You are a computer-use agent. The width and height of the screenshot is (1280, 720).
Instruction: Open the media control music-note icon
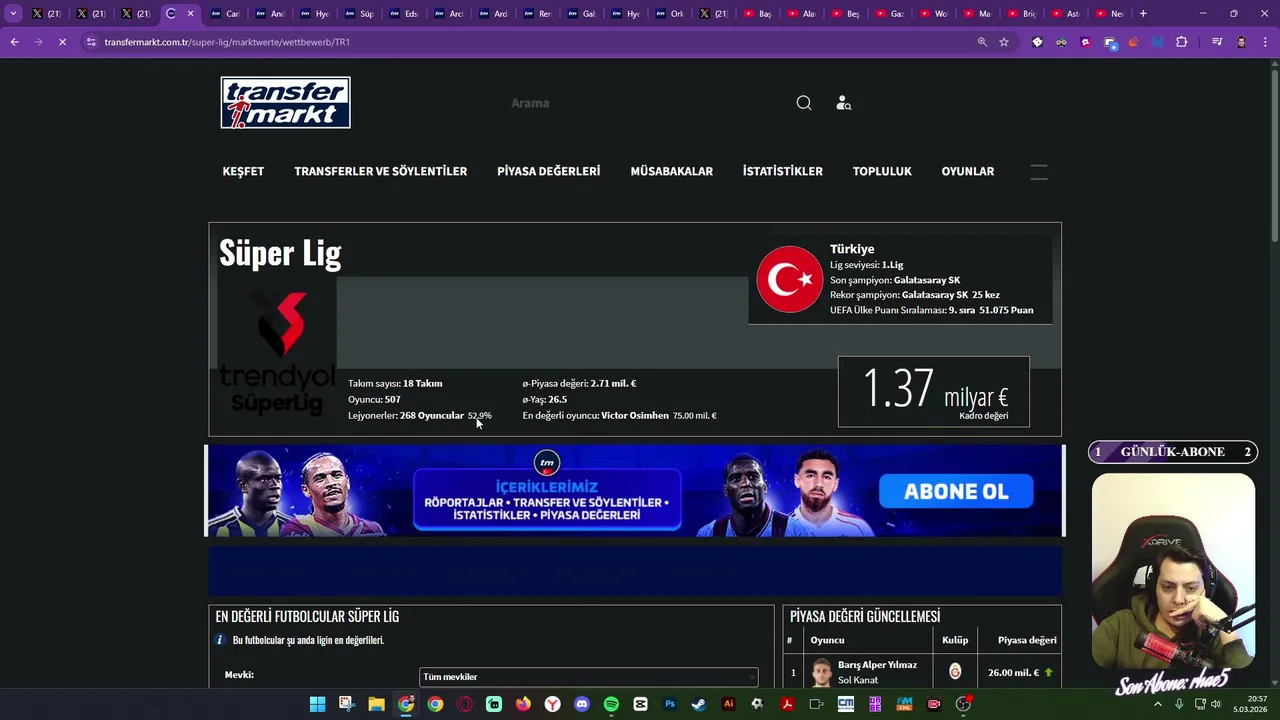pyautogui.click(x=1217, y=42)
